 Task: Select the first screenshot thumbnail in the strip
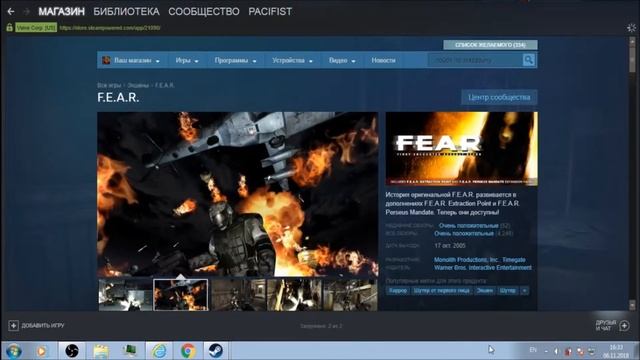pyautogui.click(x=125, y=295)
